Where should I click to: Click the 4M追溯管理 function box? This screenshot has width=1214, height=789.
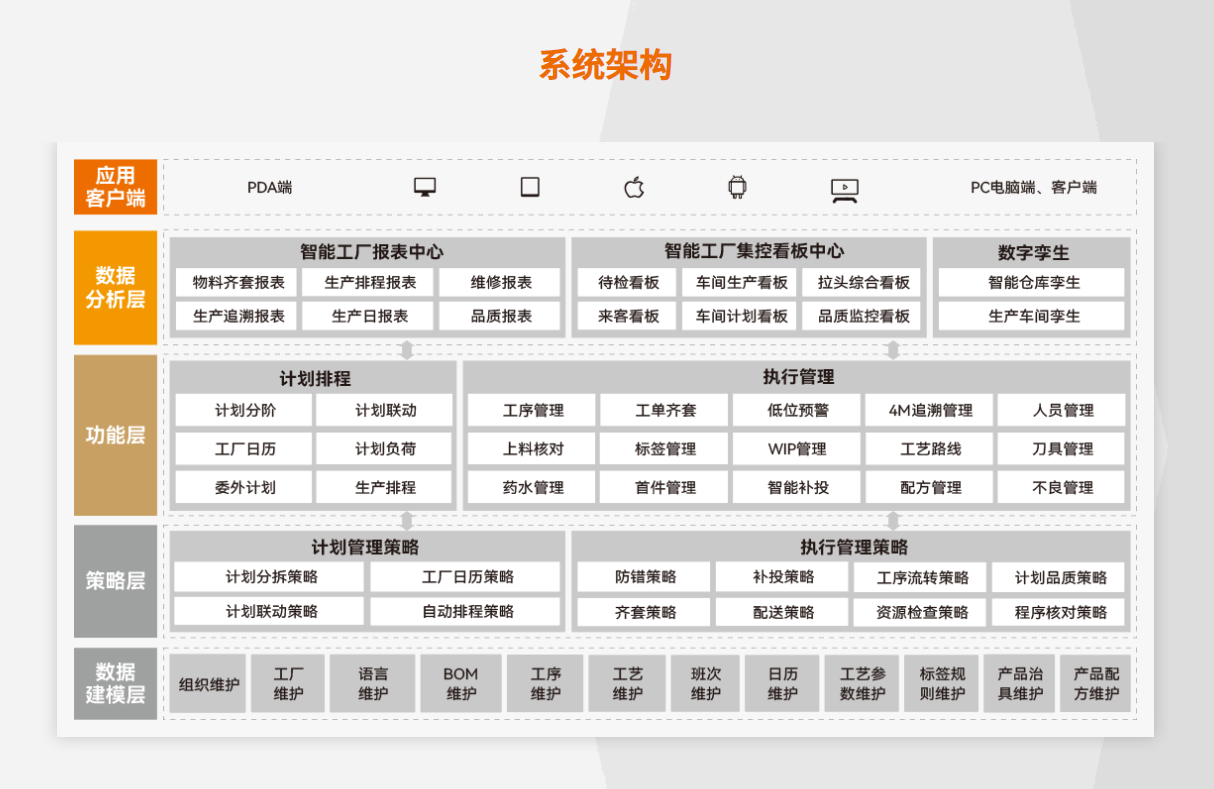(x=930, y=410)
